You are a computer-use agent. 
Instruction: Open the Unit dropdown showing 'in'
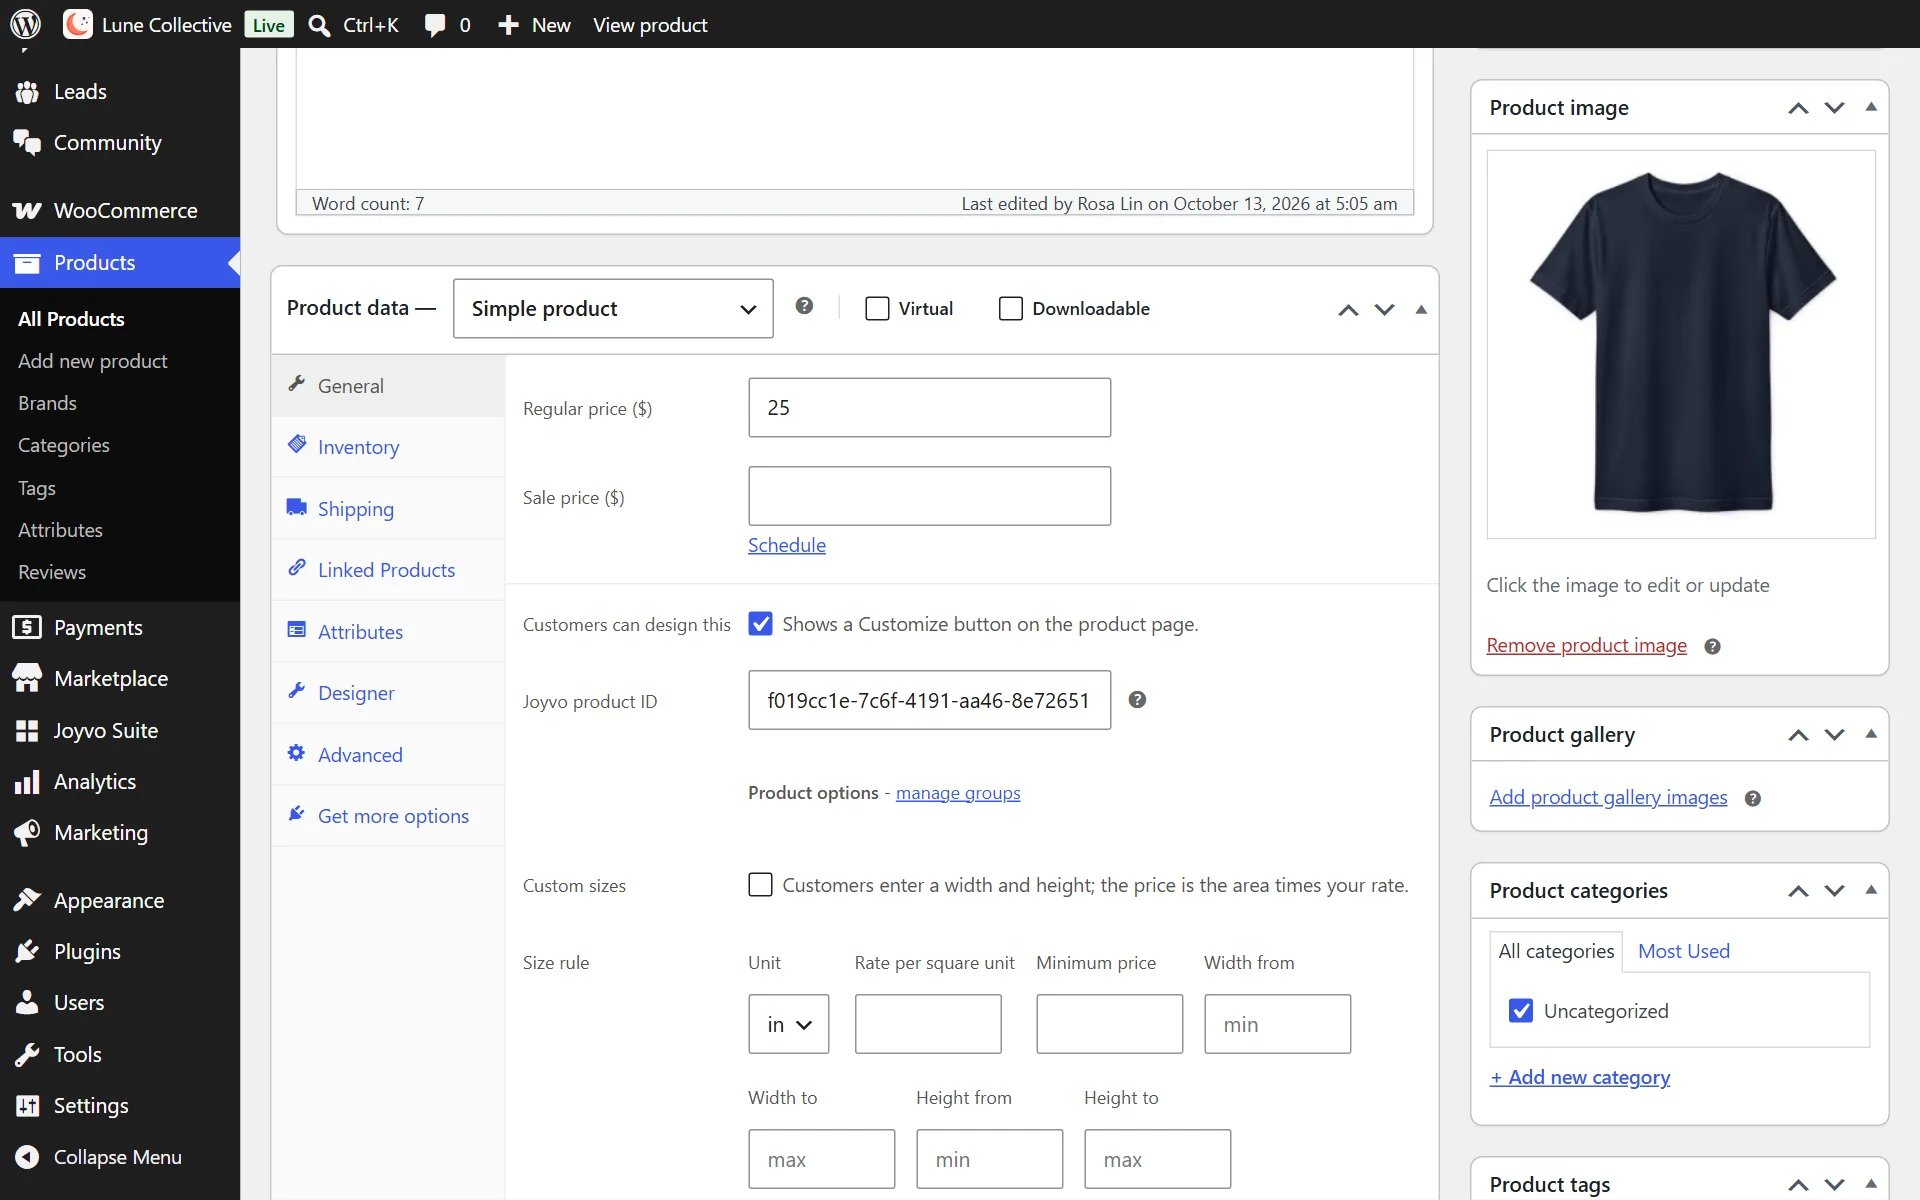789,1024
